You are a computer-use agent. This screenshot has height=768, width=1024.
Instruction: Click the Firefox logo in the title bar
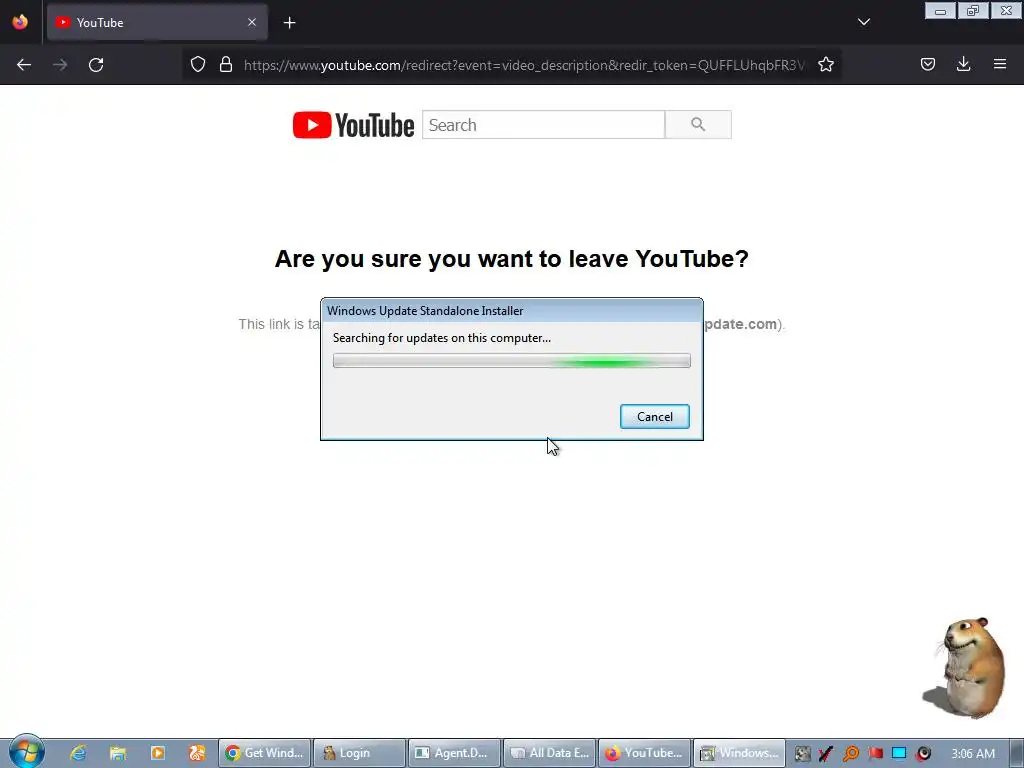coord(20,22)
